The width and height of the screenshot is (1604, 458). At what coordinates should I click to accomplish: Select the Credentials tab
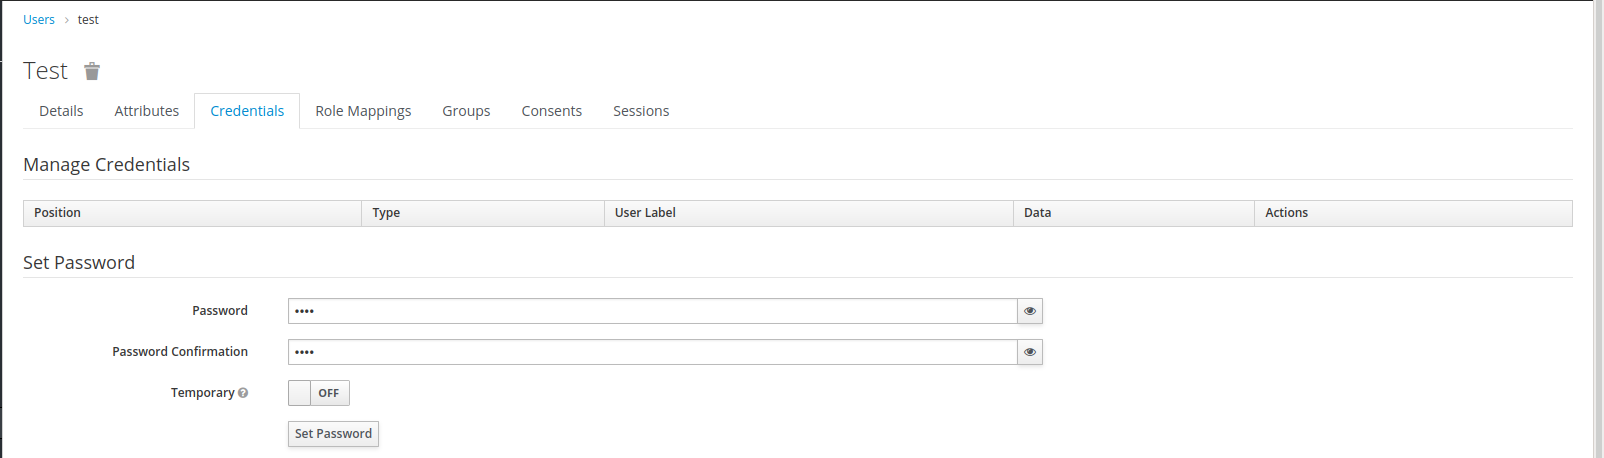(x=247, y=111)
